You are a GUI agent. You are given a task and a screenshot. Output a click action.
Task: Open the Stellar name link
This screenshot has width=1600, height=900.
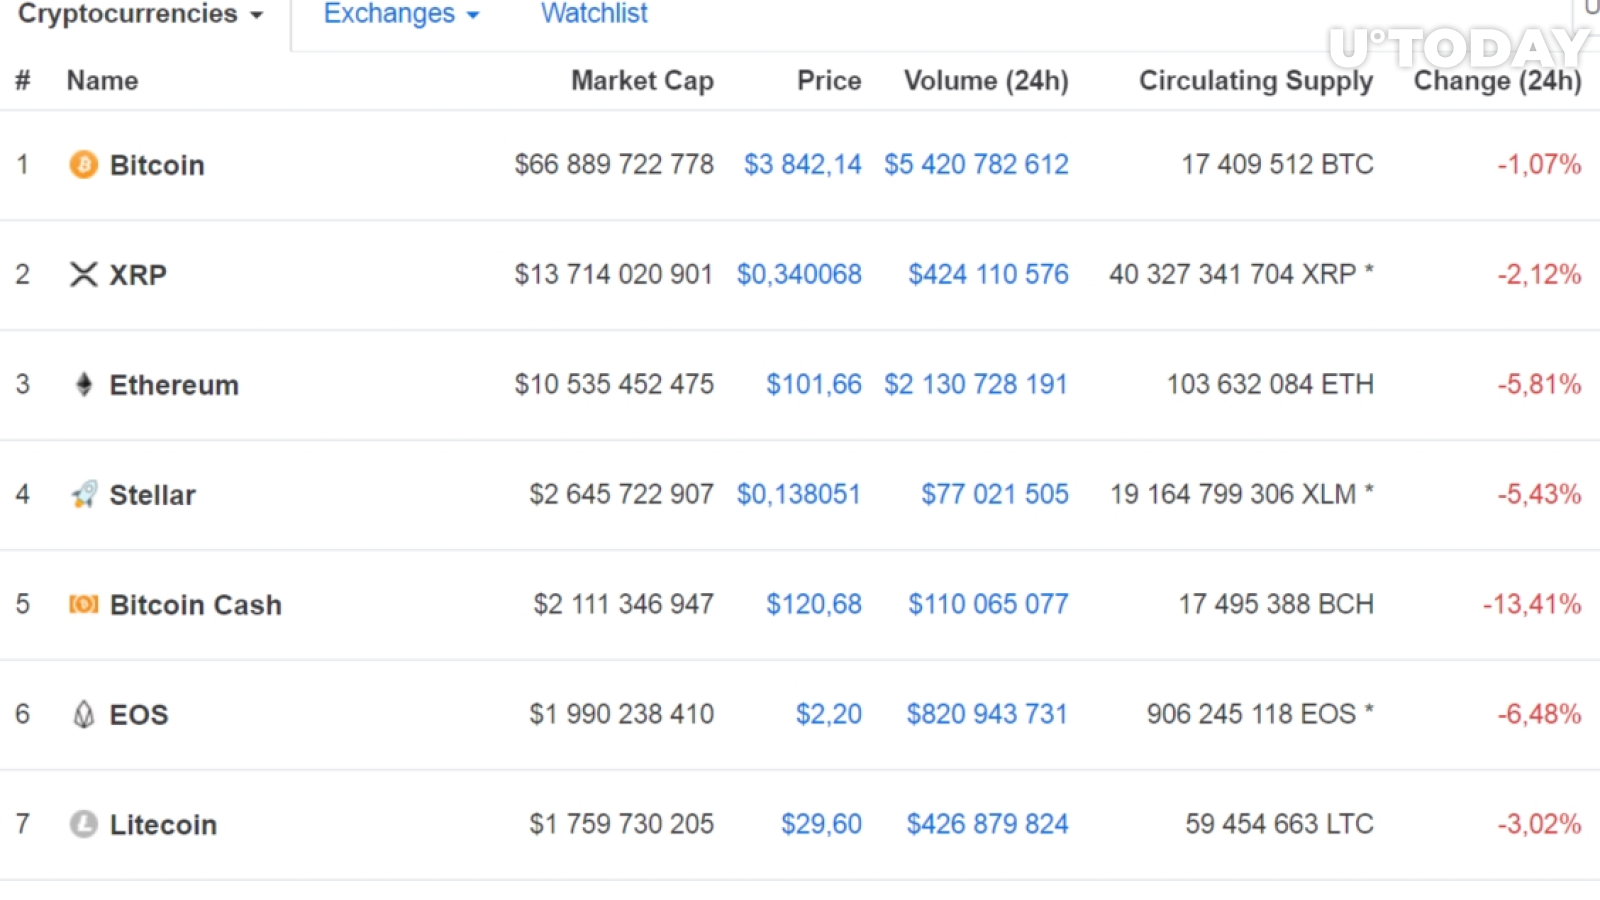pos(152,495)
